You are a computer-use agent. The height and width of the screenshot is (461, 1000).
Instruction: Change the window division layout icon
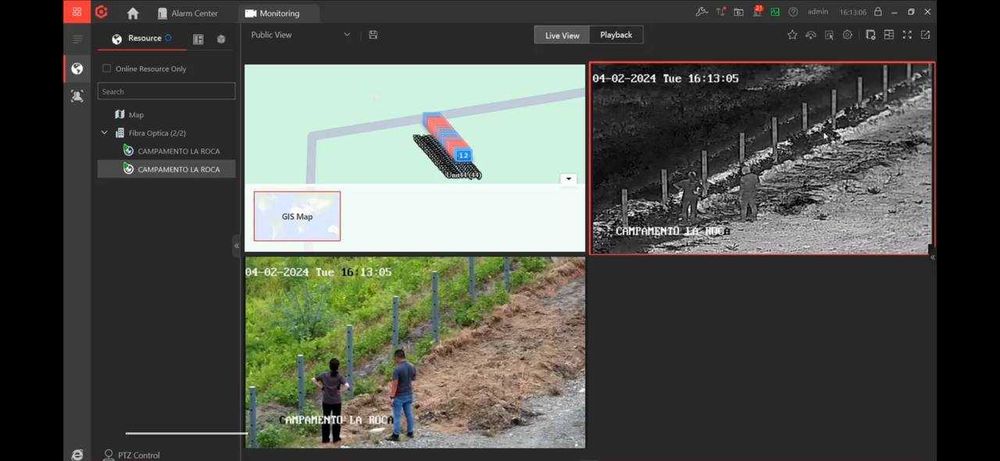[x=888, y=35]
